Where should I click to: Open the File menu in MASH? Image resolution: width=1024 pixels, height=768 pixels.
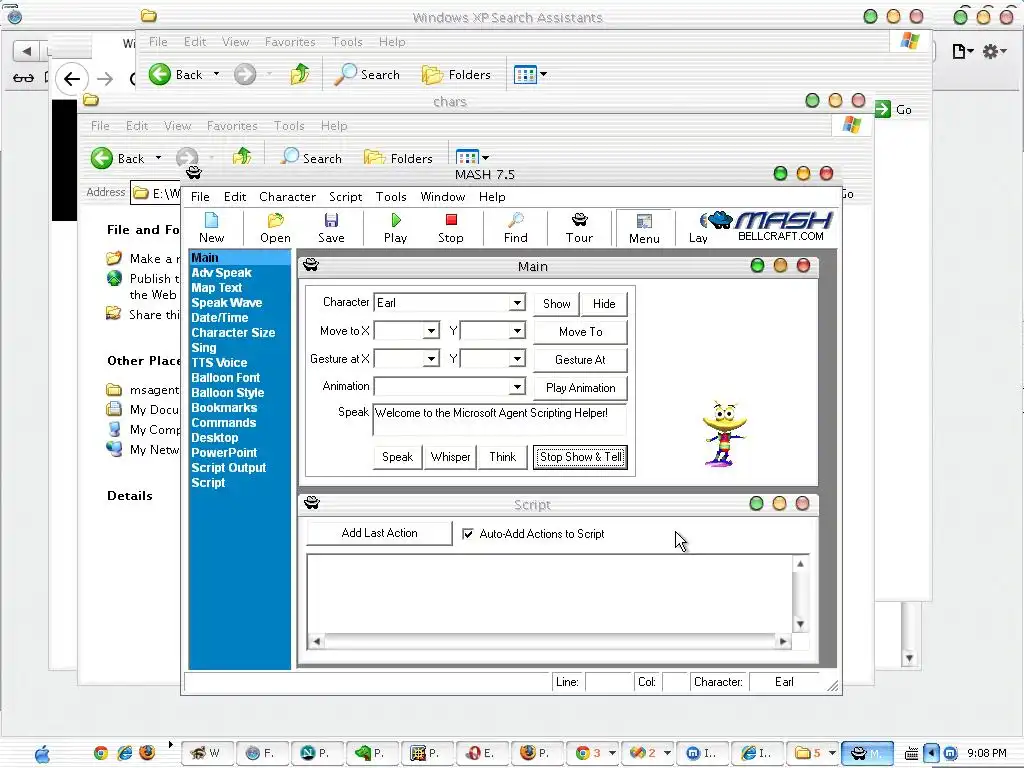[200, 197]
